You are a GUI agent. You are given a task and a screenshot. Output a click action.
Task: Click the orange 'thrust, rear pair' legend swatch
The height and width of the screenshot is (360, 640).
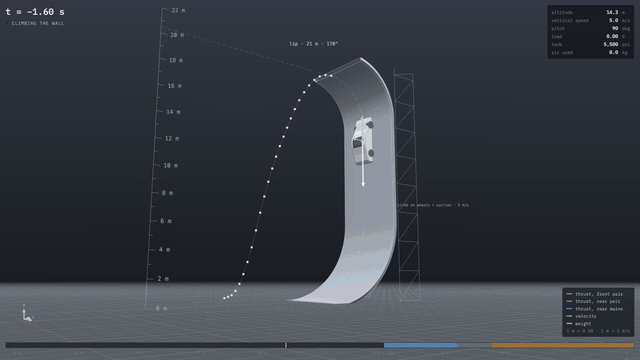(569, 301)
